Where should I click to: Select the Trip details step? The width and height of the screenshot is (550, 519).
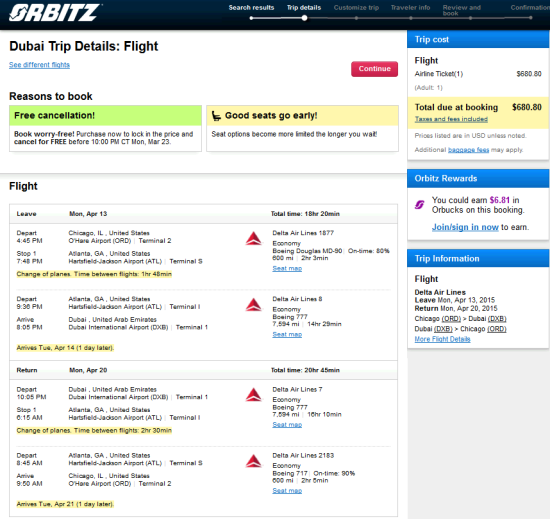(x=304, y=7)
